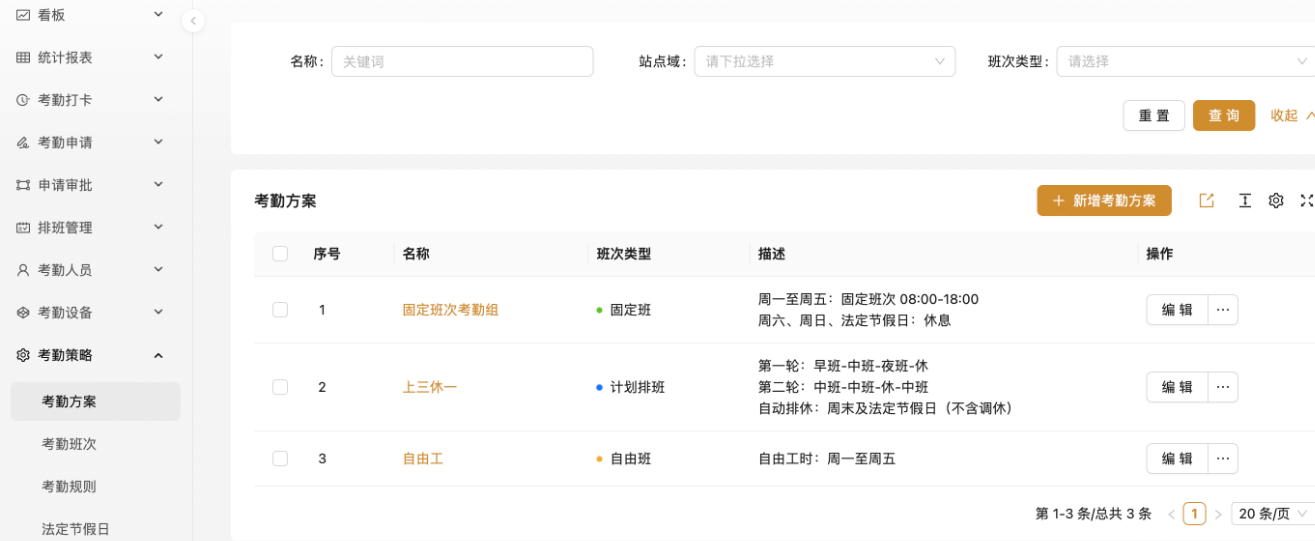This screenshot has width=1315, height=541.
Task: Change page size via 20 条/页 dropdown
Action: point(1272,514)
